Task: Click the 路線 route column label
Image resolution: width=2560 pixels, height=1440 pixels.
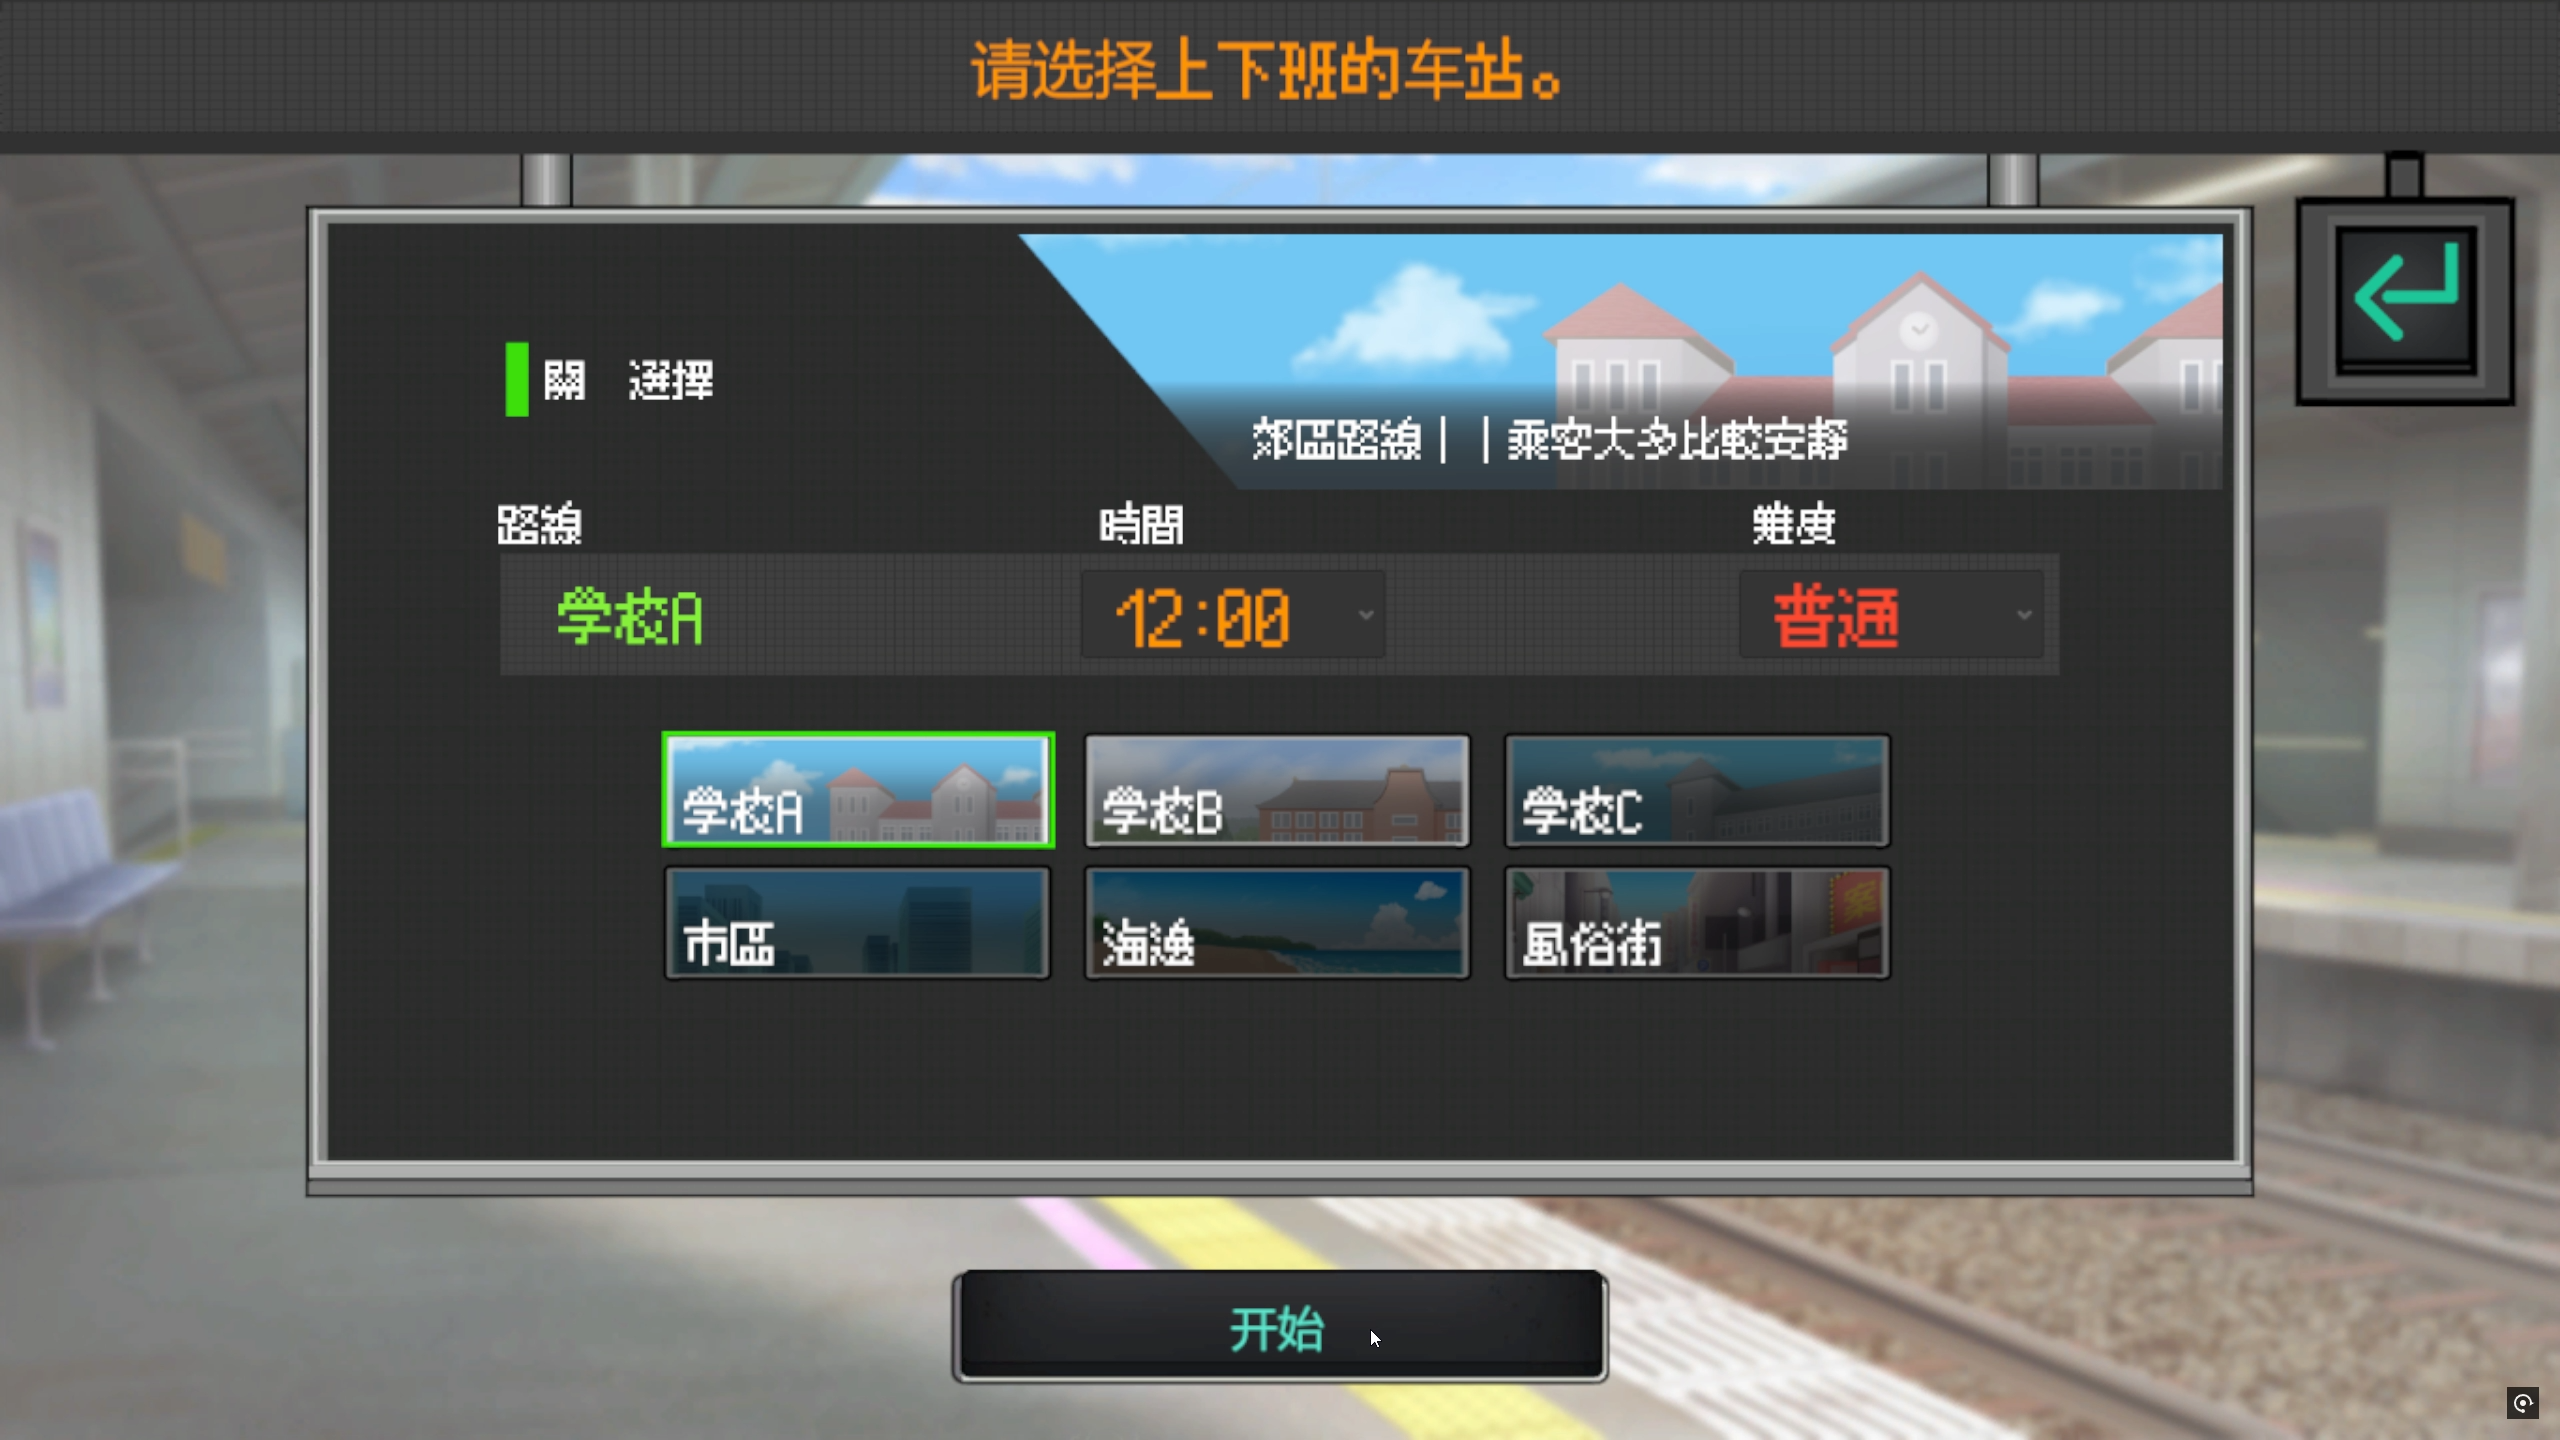Action: coord(539,525)
